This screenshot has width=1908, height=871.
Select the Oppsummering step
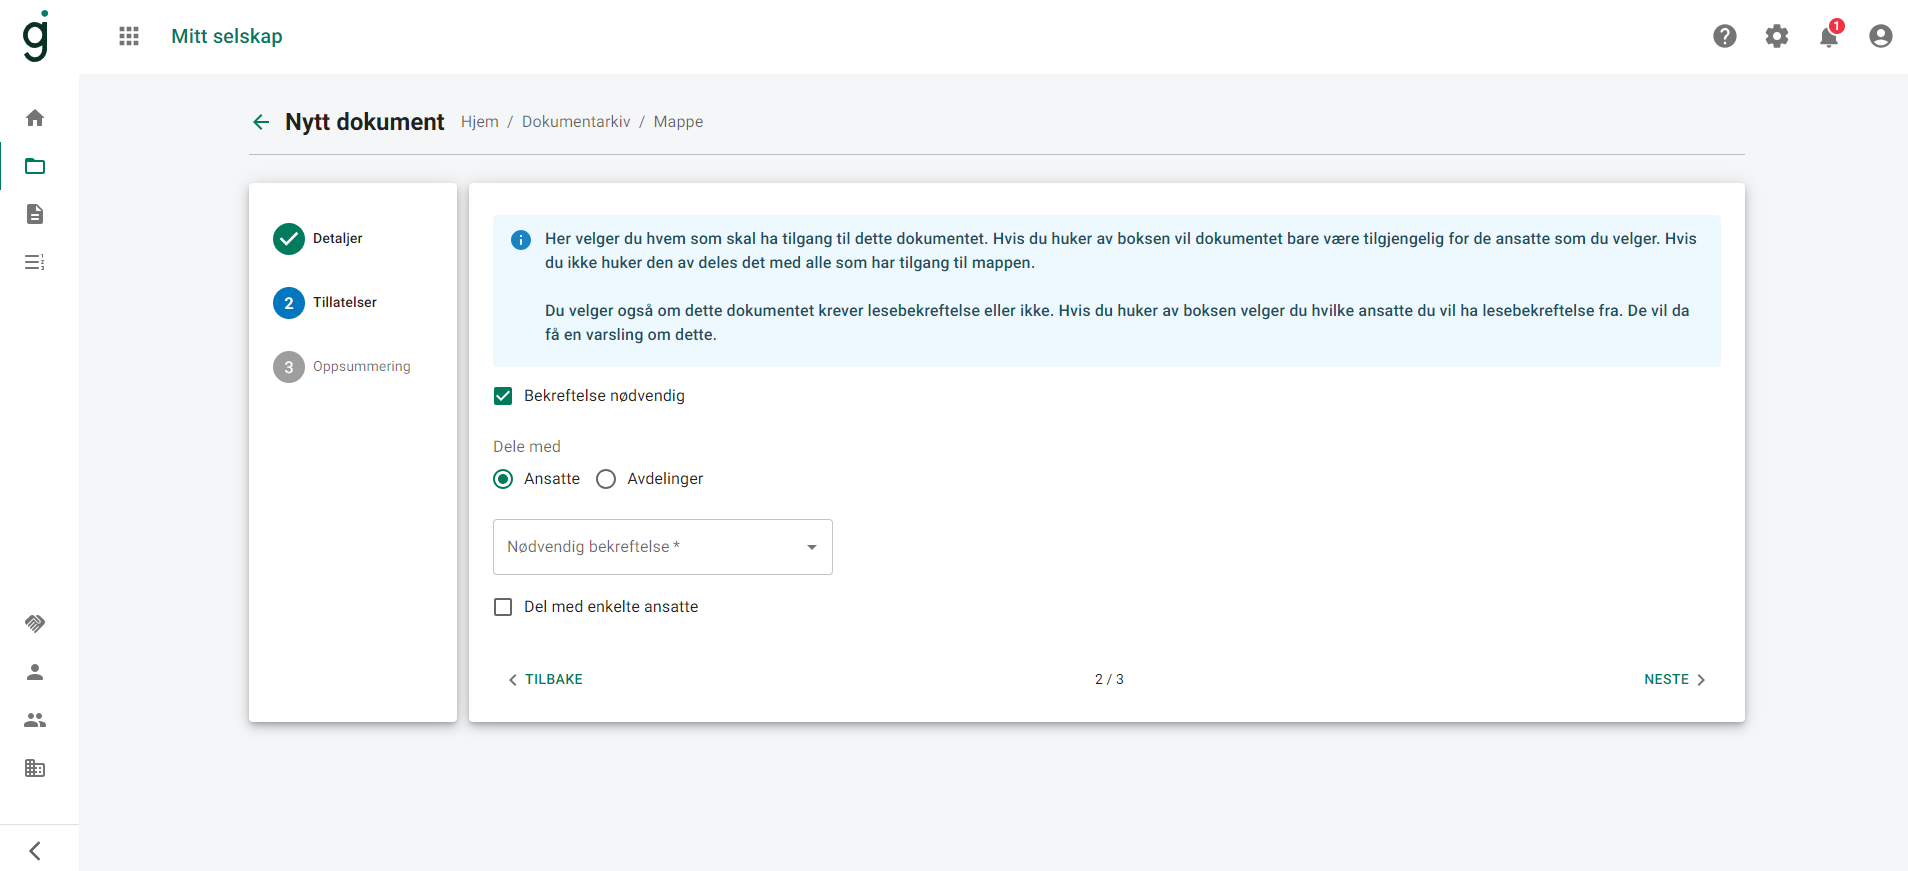[342, 367]
